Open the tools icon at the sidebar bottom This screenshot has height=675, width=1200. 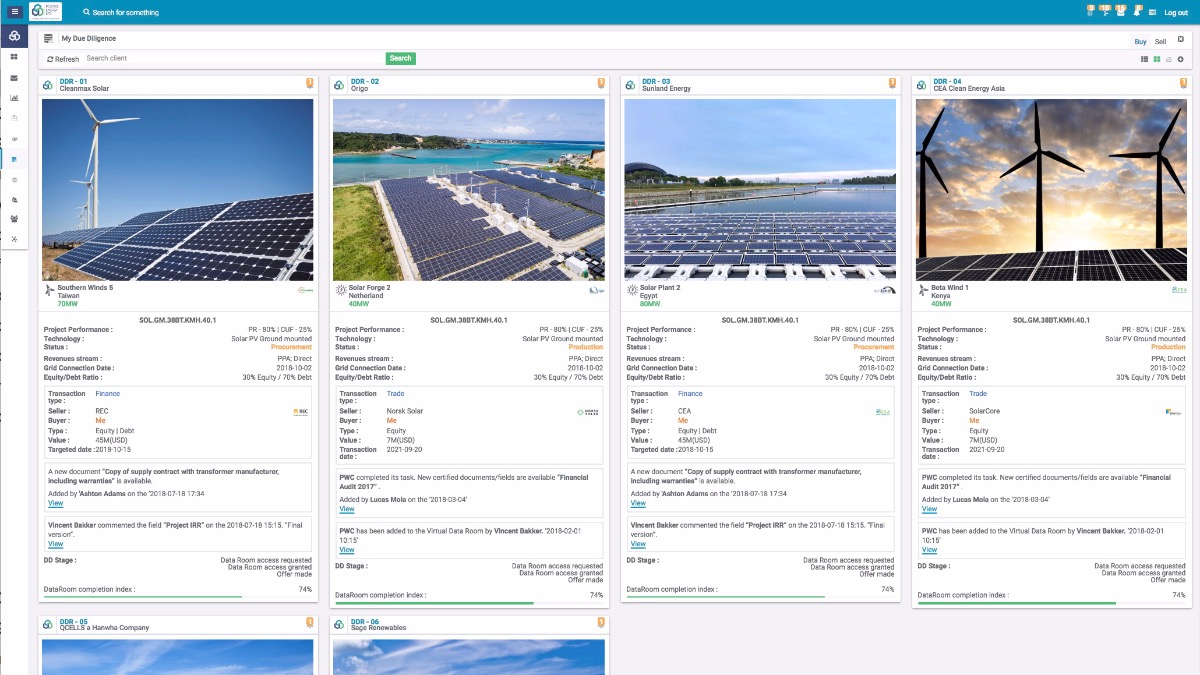click(14, 239)
